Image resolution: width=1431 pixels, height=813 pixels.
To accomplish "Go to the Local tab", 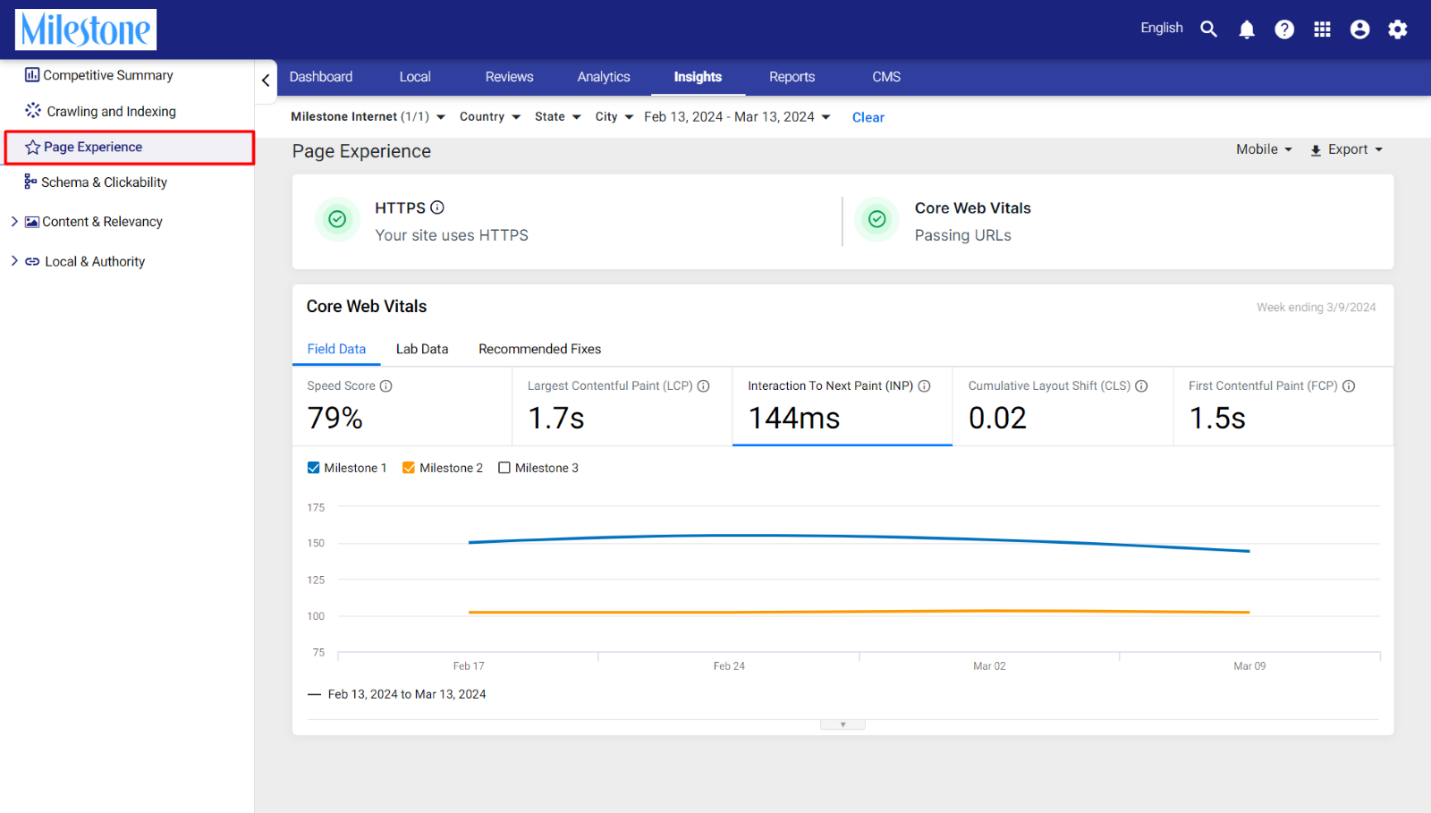I will (x=415, y=77).
